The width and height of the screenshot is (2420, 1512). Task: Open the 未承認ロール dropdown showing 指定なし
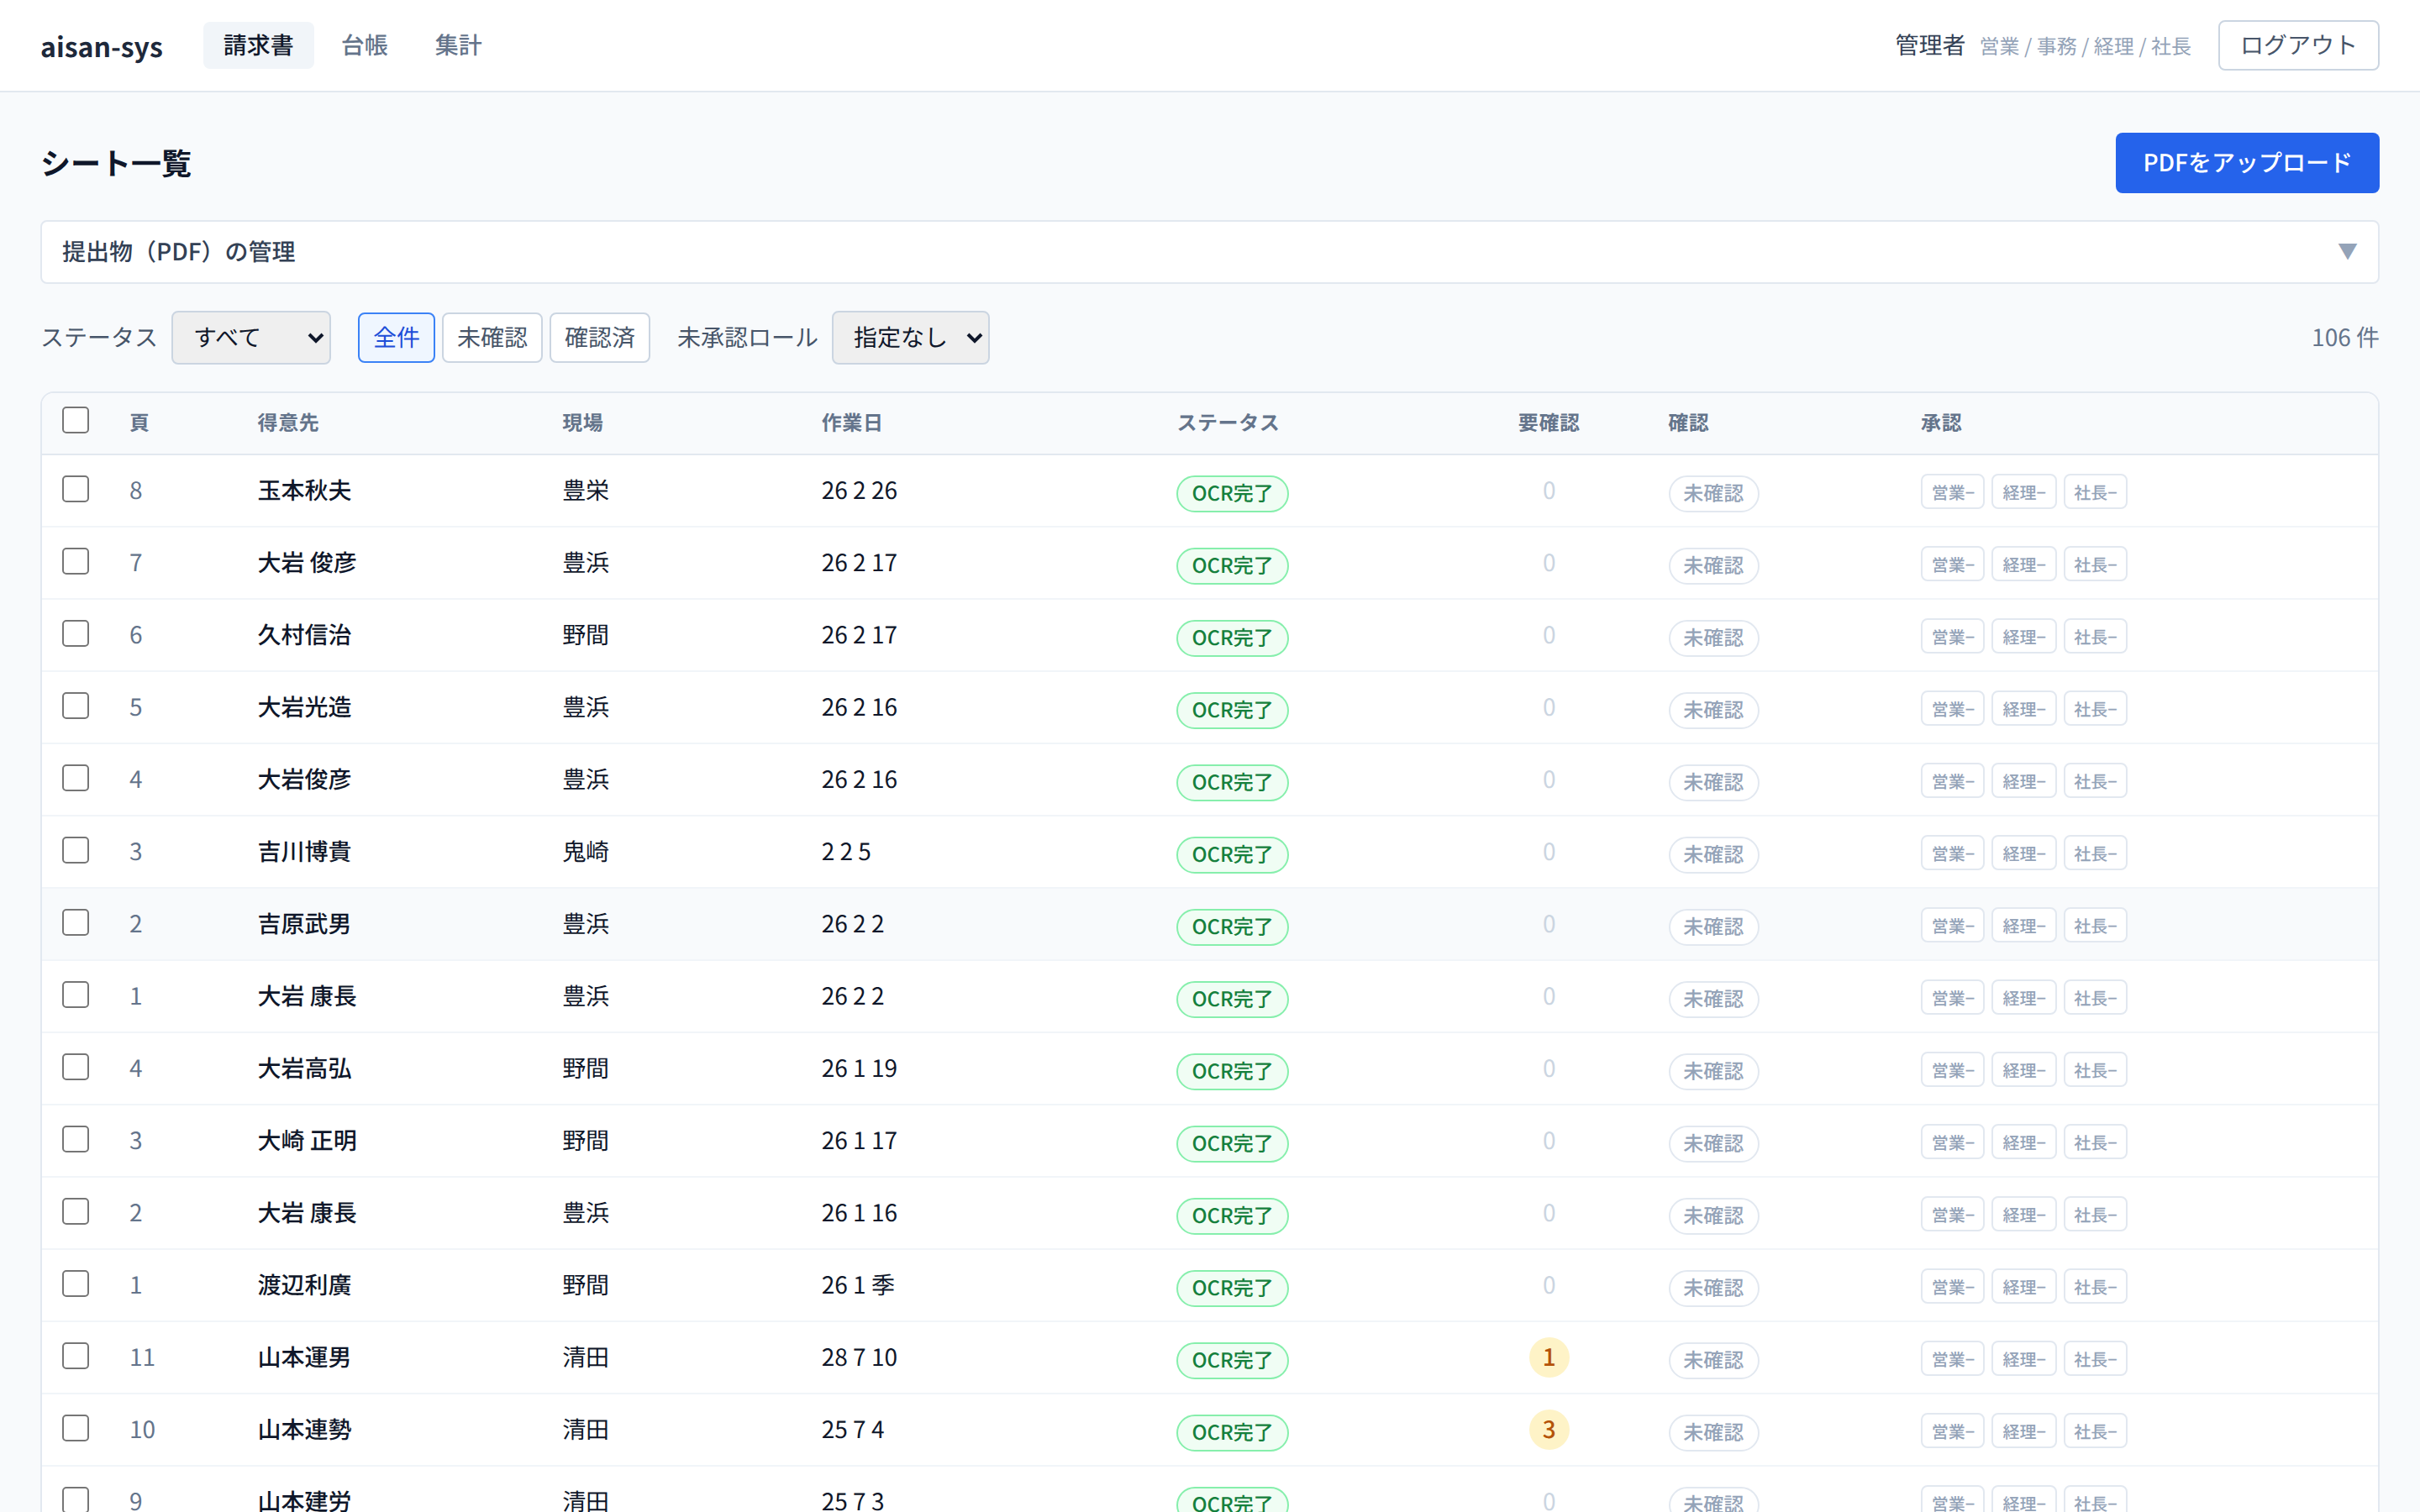pyautogui.click(x=910, y=337)
